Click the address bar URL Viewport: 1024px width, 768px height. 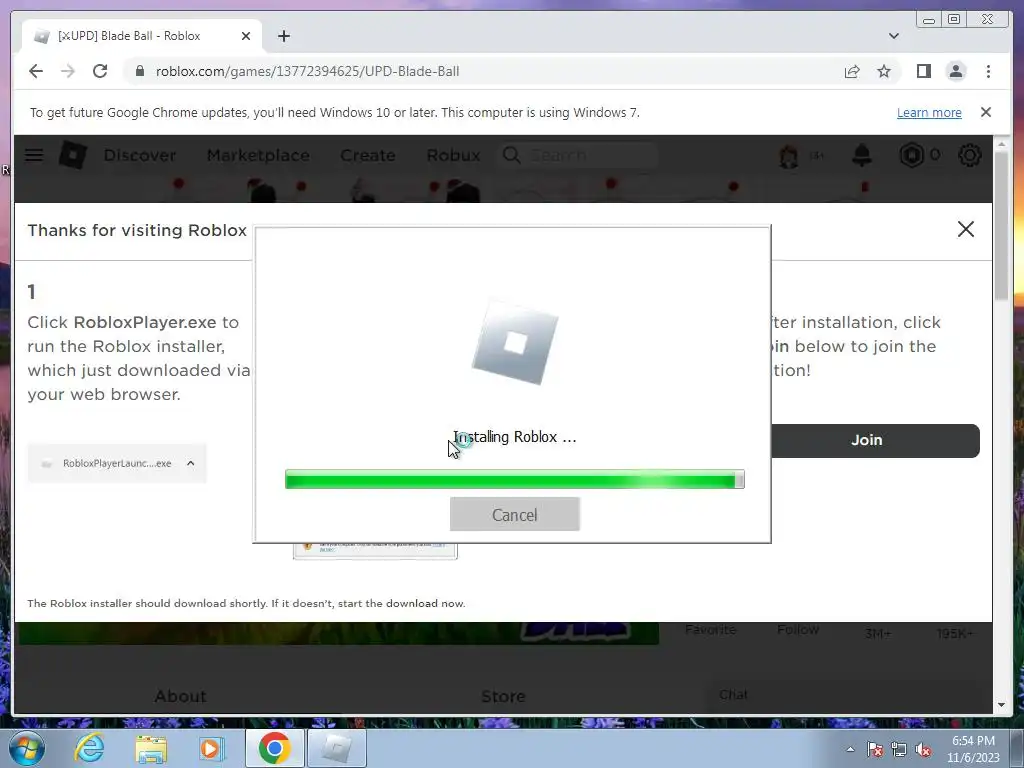(307, 71)
